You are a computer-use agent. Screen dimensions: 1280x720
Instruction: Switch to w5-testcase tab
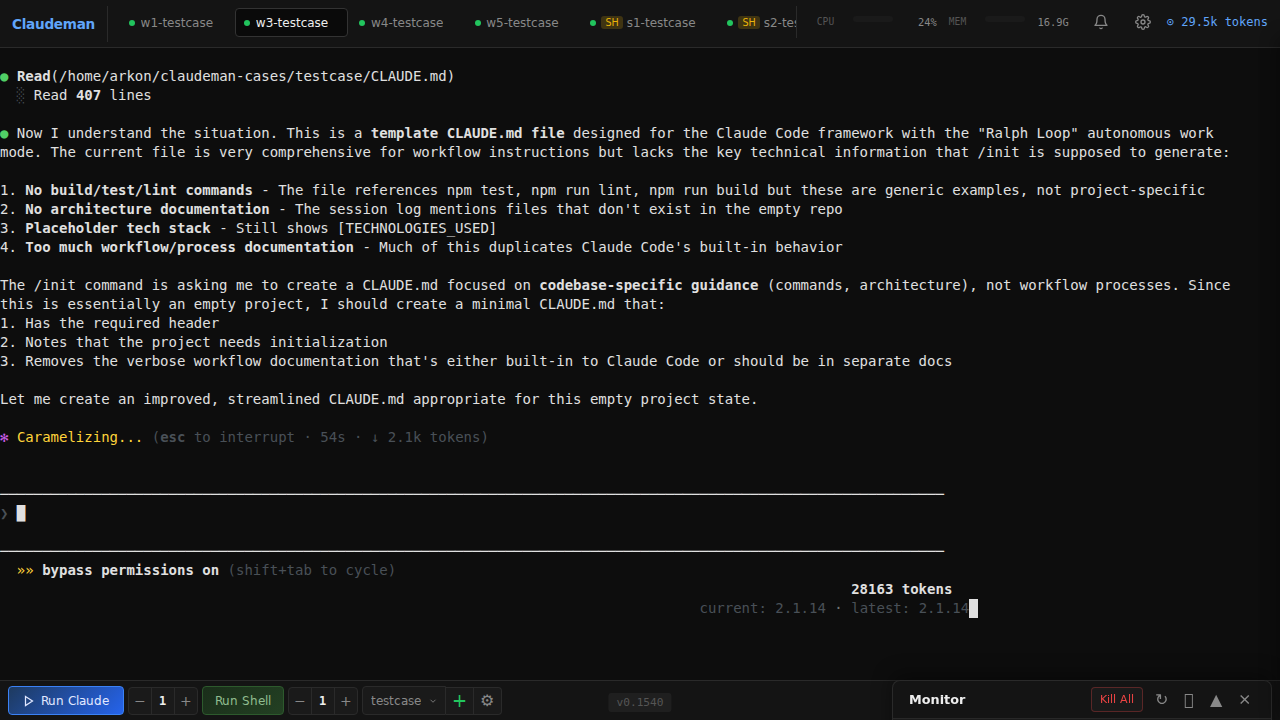coord(517,22)
